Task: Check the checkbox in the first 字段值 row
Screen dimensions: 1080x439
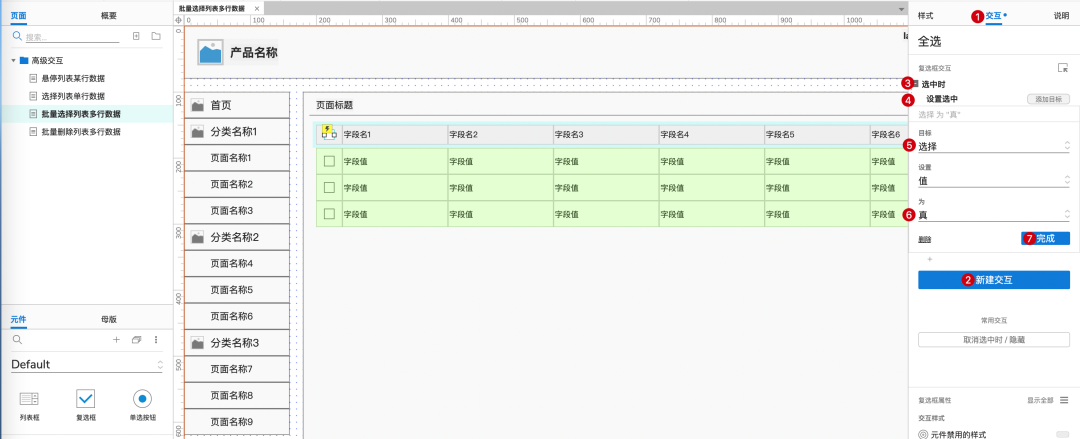Action: click(x=329, y=161)
